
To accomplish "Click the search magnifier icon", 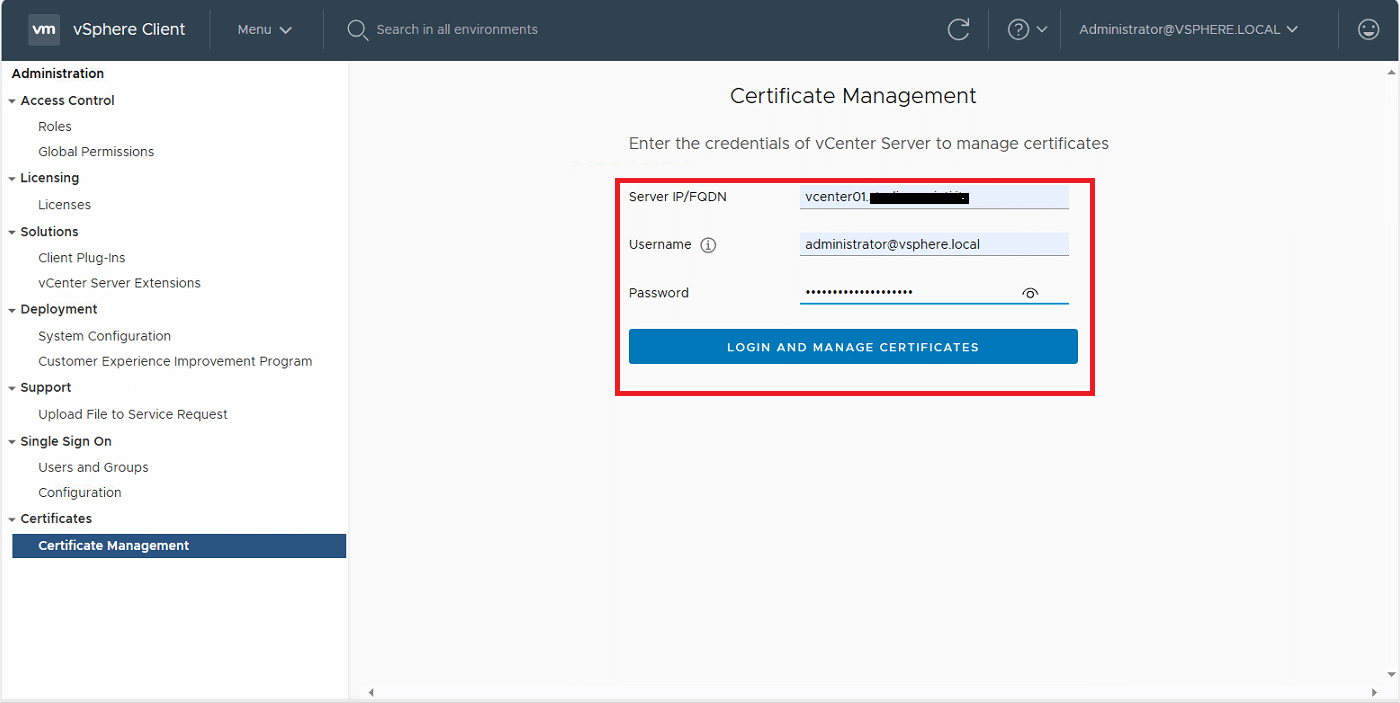I will [358, 30].
